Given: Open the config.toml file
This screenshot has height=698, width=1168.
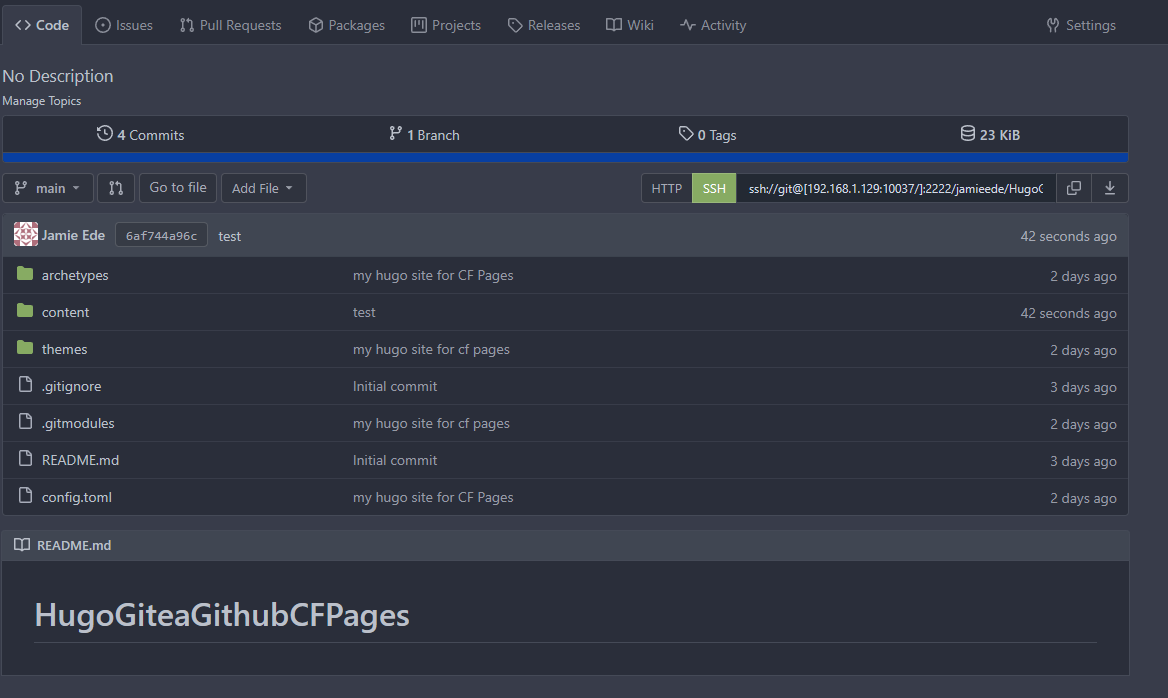Looking at the screenshot, I should pyautogui.click(x=76, y=497).
